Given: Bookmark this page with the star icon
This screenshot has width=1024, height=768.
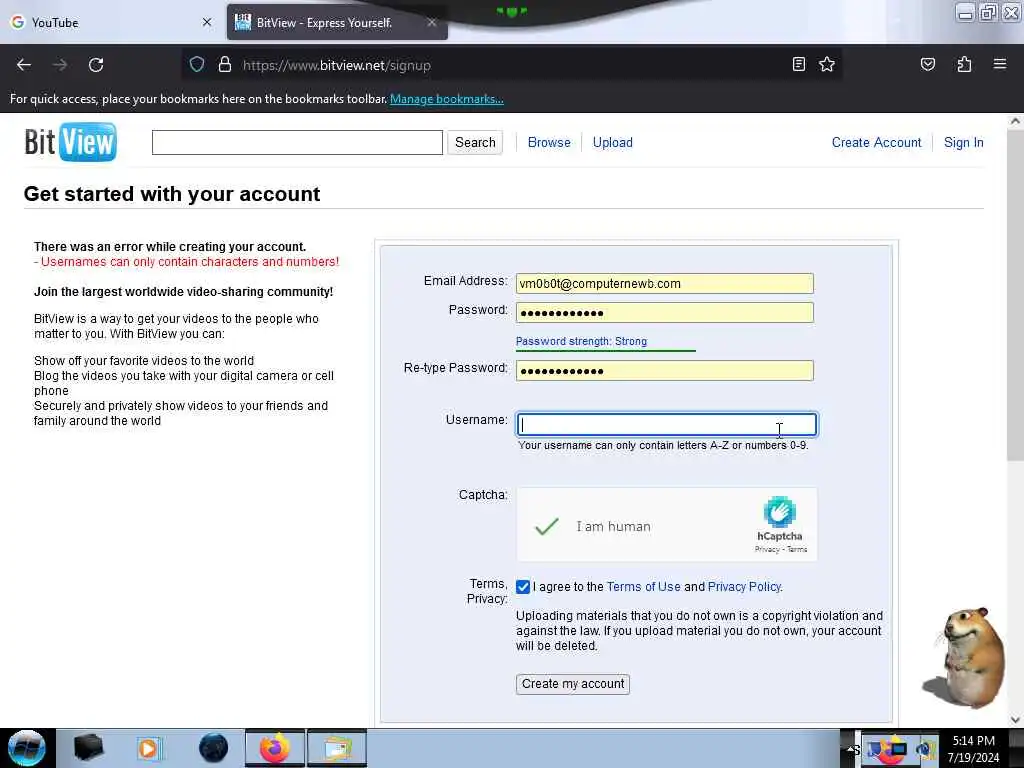Looking at the screenshot, I should 827,64.
